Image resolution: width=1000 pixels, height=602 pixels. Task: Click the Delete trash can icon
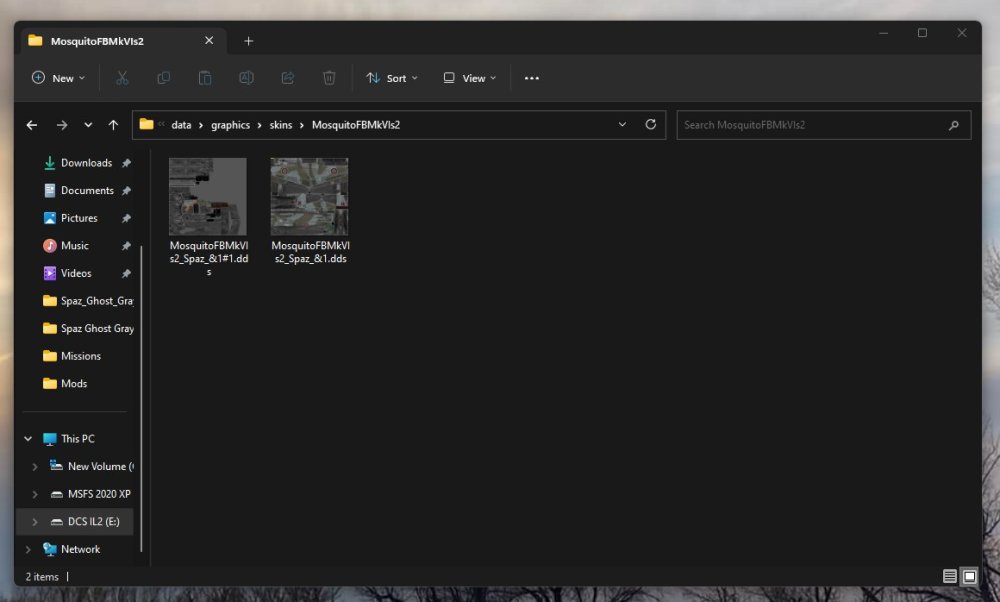(x=329, y=78)
